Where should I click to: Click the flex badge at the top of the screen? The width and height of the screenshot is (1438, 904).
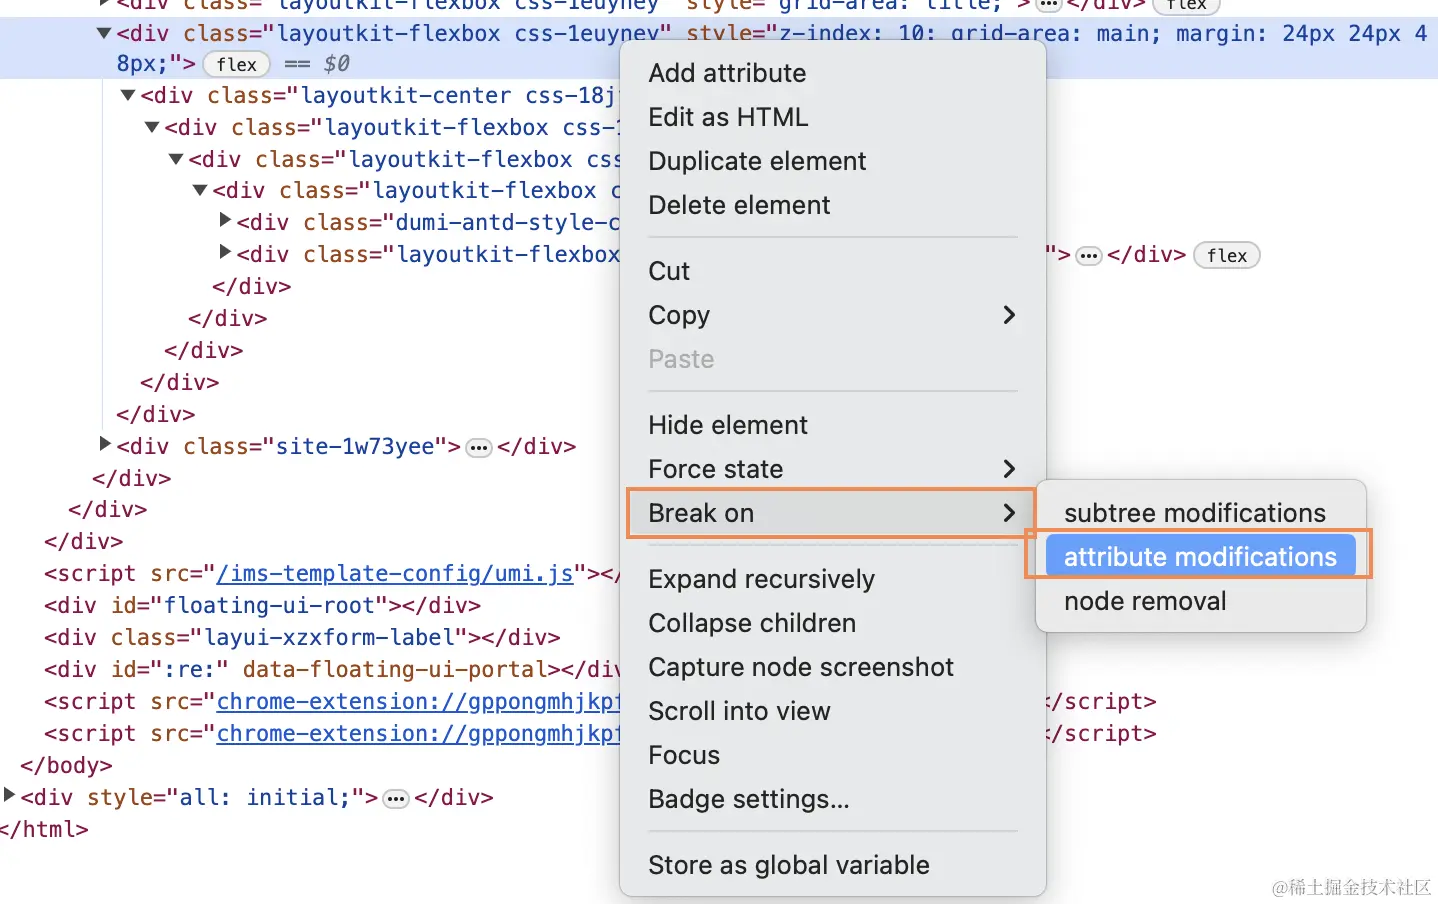click(x=1186, y=6)
